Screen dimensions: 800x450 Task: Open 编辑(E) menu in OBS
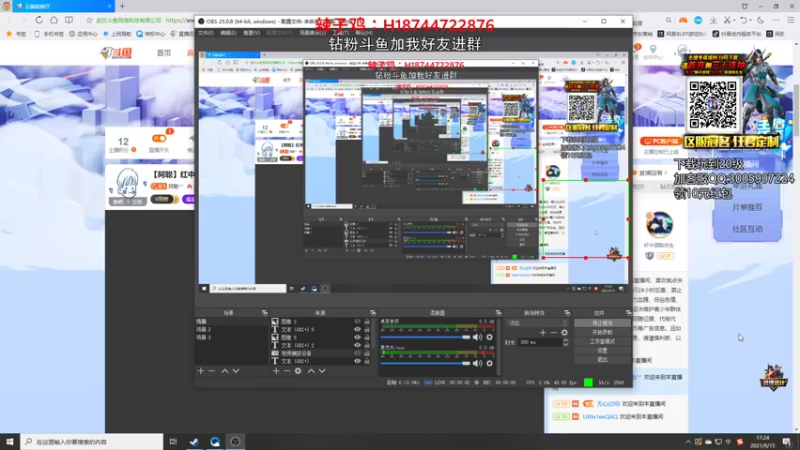click(x=228, y=33)
